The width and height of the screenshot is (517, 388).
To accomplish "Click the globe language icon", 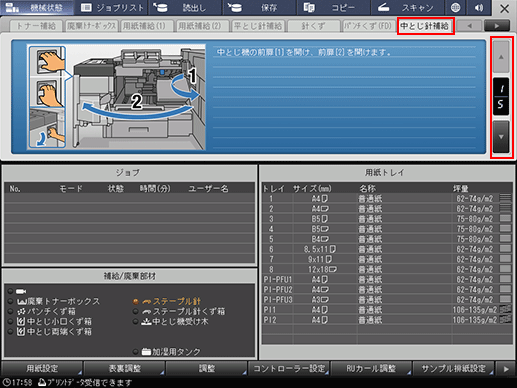I will click(x=456, y=8).
